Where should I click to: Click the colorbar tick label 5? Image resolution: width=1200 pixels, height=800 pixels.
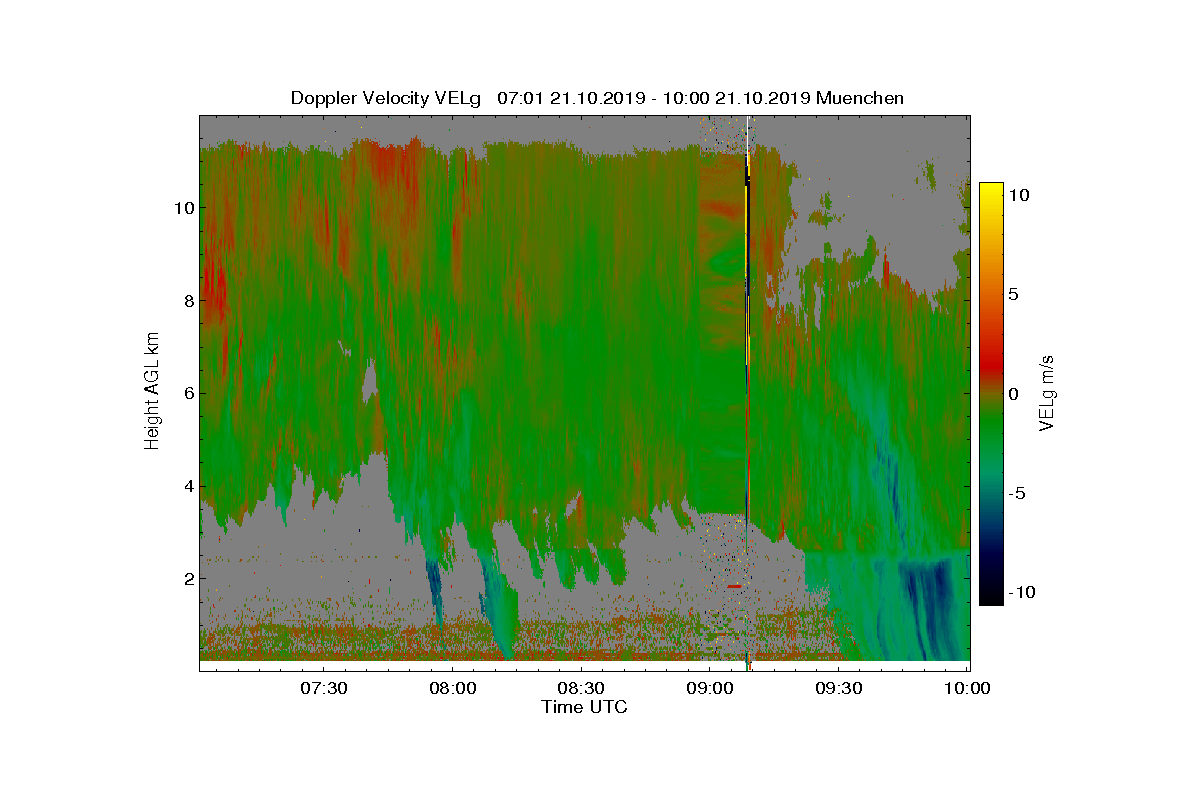coord(1012,295)
